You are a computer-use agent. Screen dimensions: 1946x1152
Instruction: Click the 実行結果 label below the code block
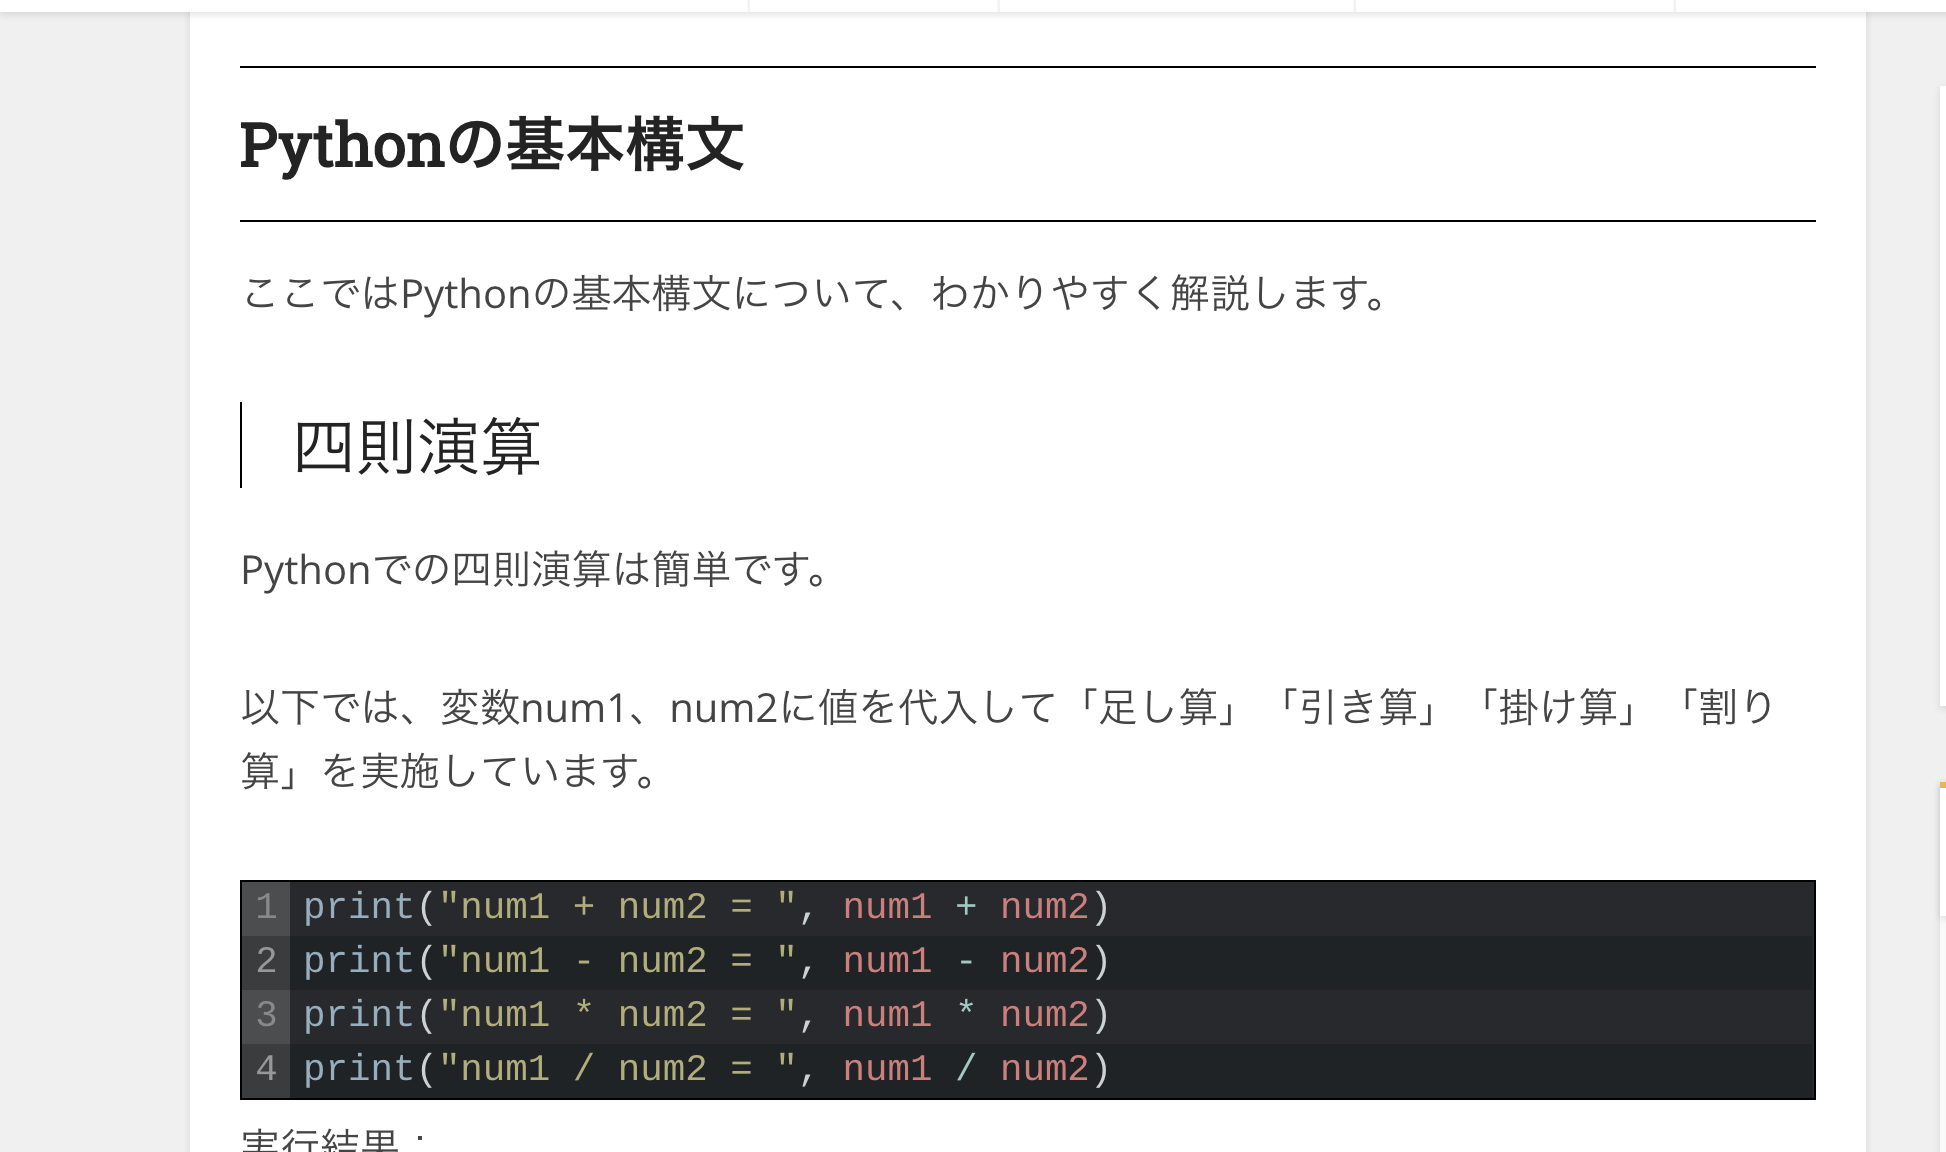pos(310,1140)
